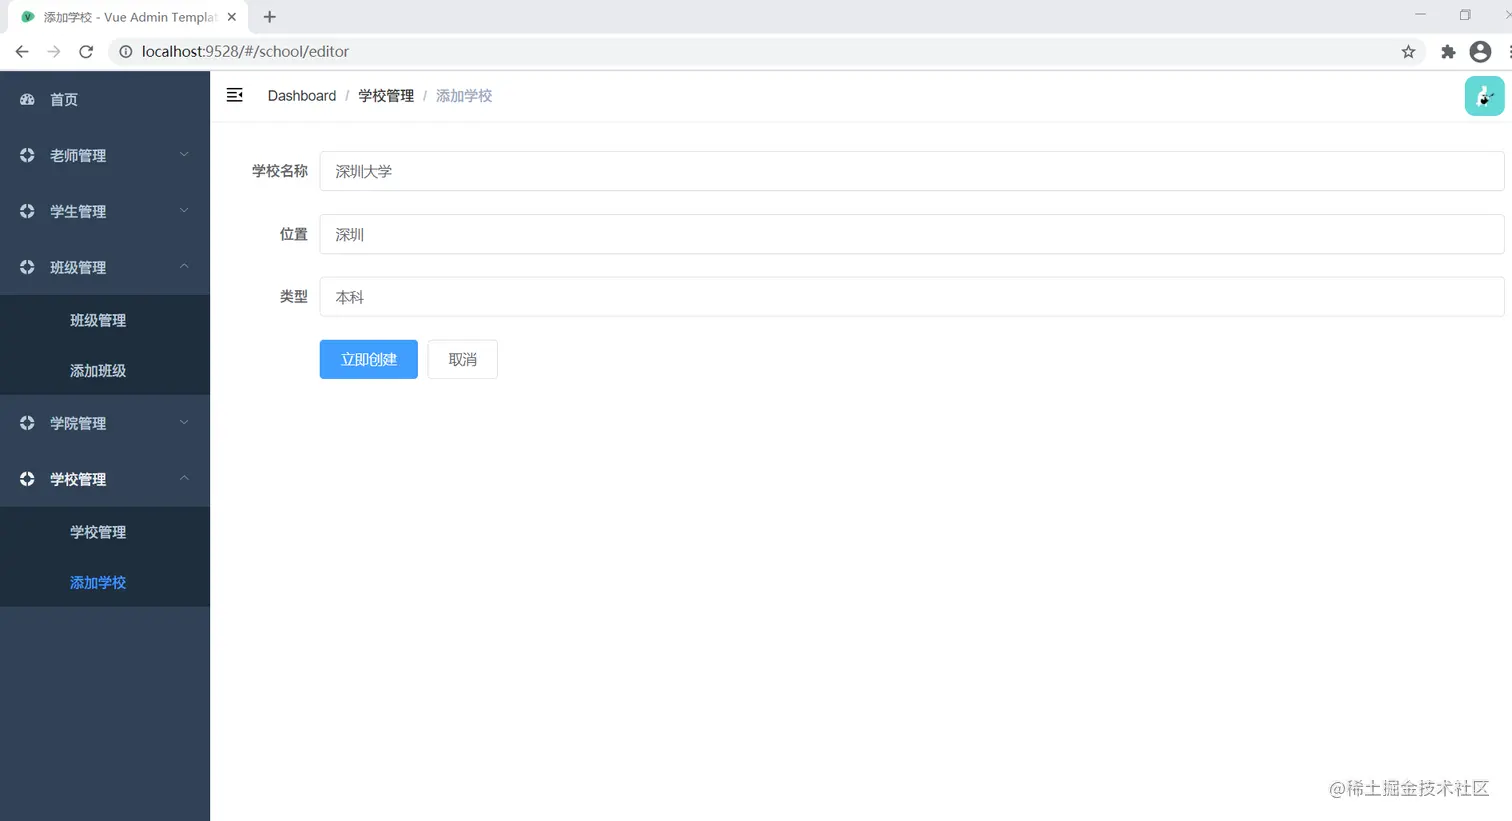Click the 立即创建 button

click(x=369, y=359)
